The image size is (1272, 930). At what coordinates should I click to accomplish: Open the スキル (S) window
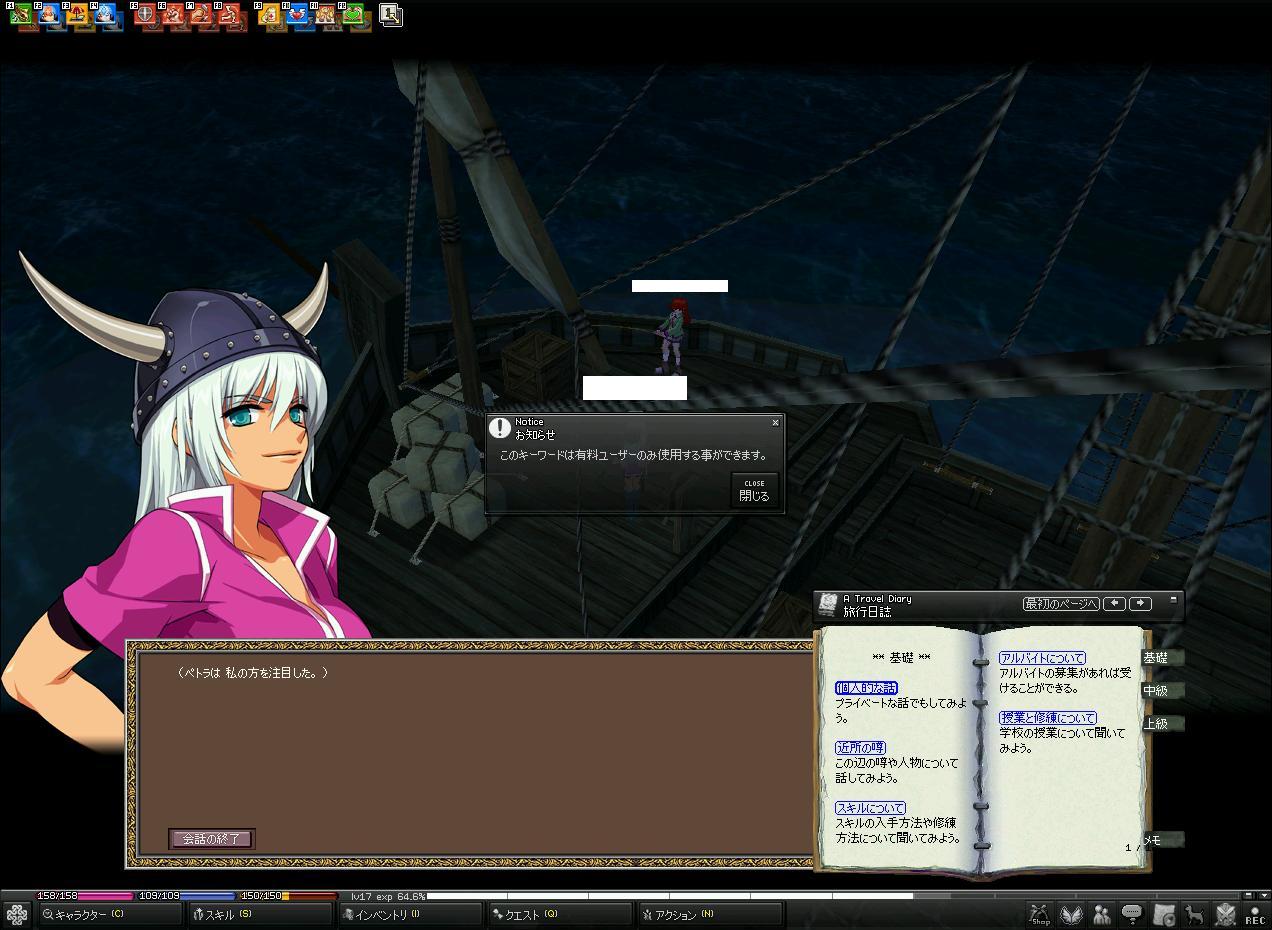point(259,914)
